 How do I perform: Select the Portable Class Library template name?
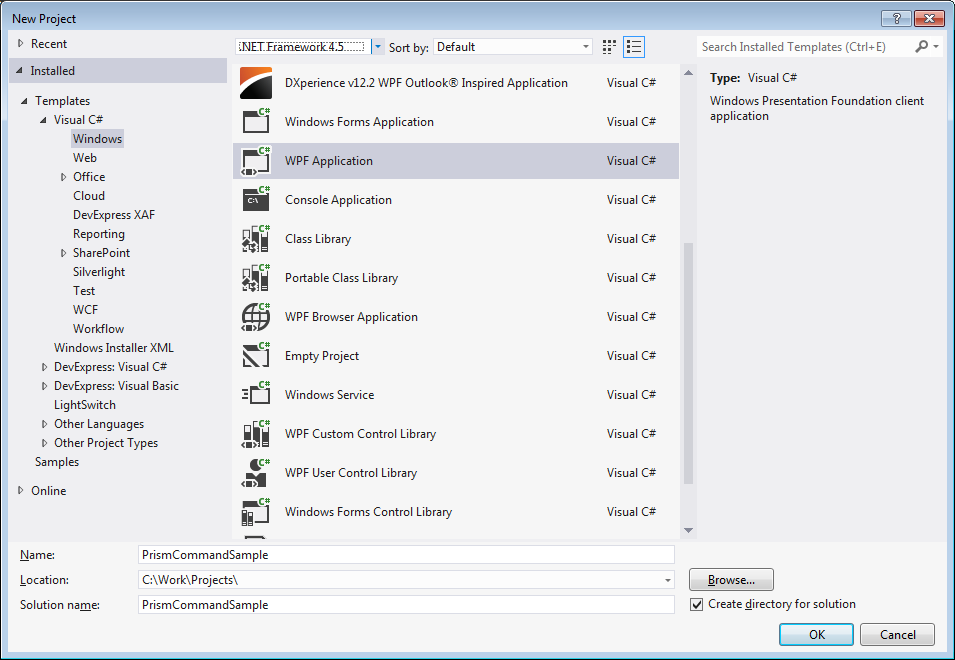[341, 278]
